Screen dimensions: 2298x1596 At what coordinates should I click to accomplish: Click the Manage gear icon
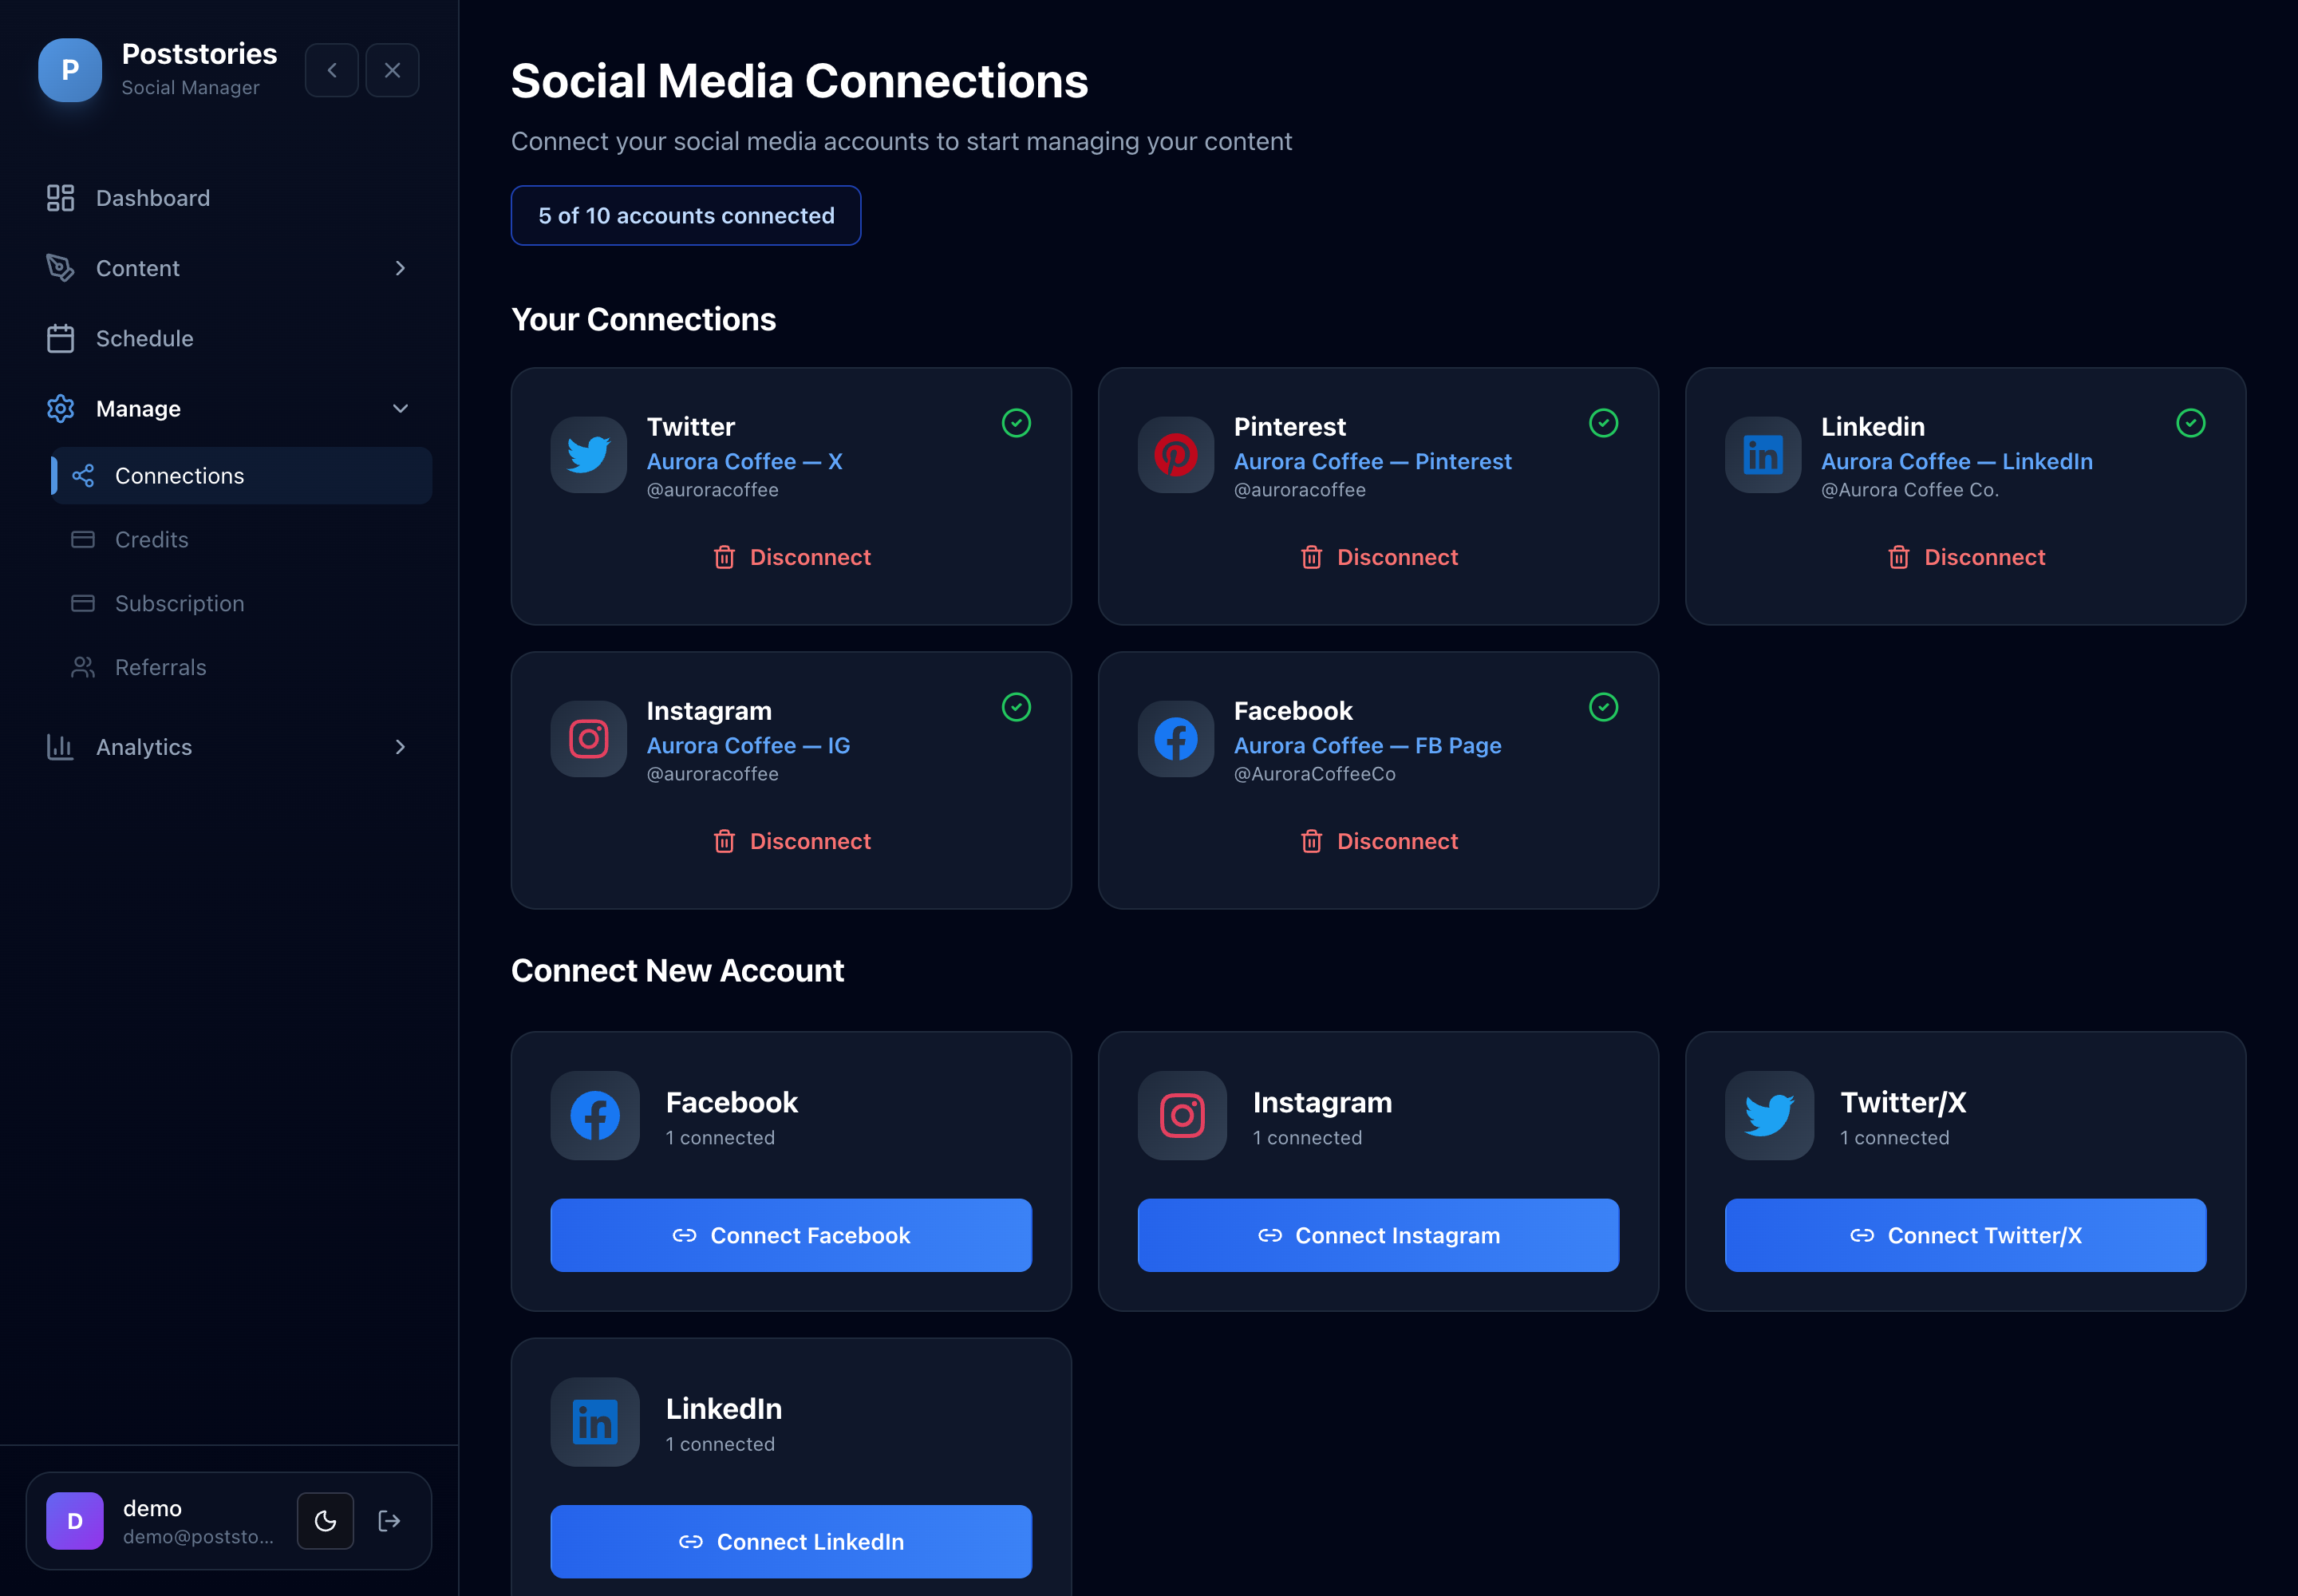pyautogui.click(x=60, y=408)
